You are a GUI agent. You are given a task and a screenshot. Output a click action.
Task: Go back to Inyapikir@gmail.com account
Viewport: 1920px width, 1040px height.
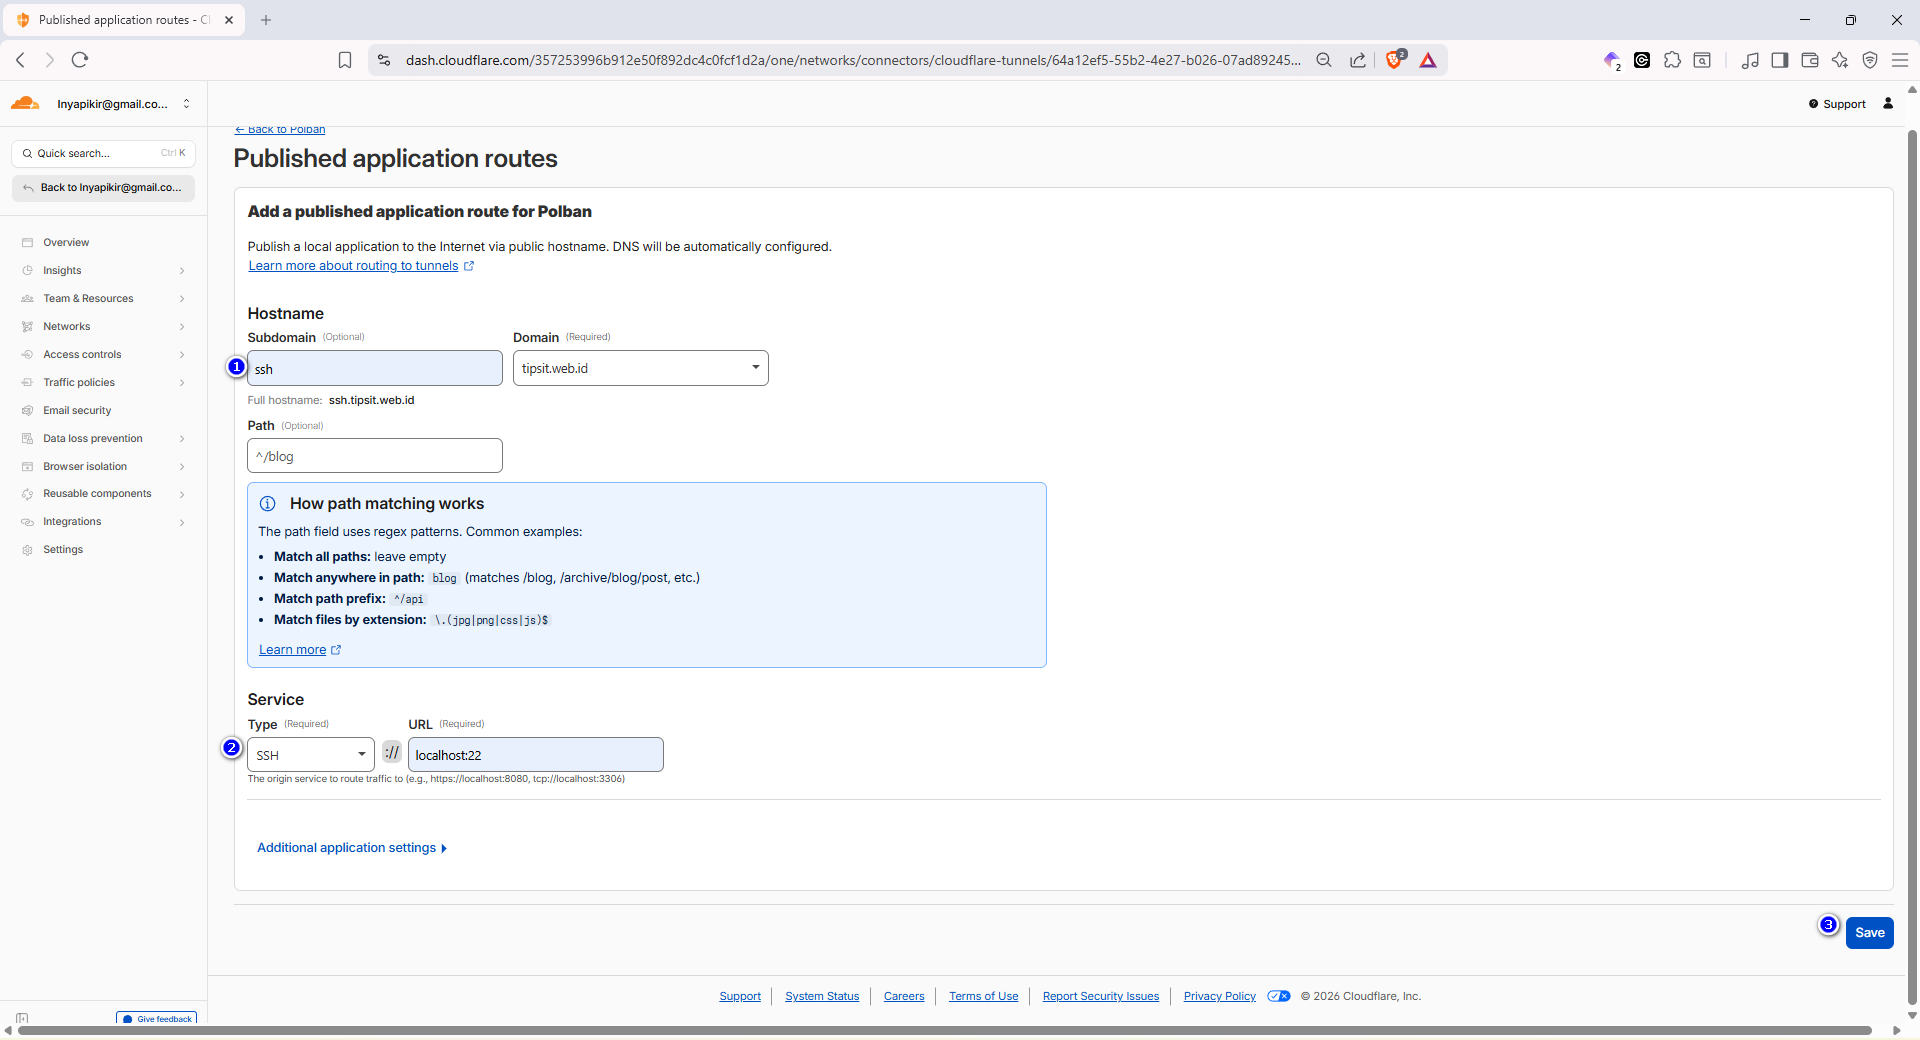click(104, 188)
